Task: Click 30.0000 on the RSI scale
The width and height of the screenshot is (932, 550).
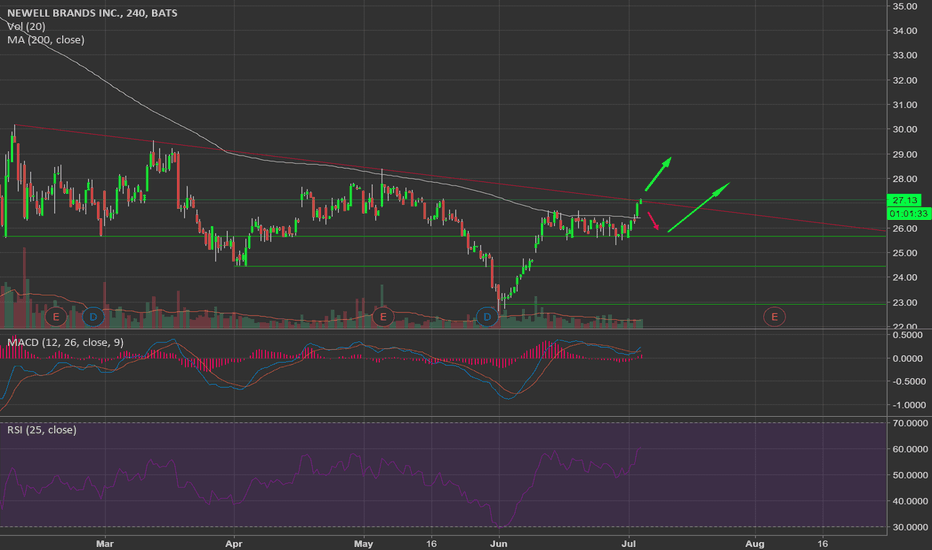Action: tap(910, 527)
